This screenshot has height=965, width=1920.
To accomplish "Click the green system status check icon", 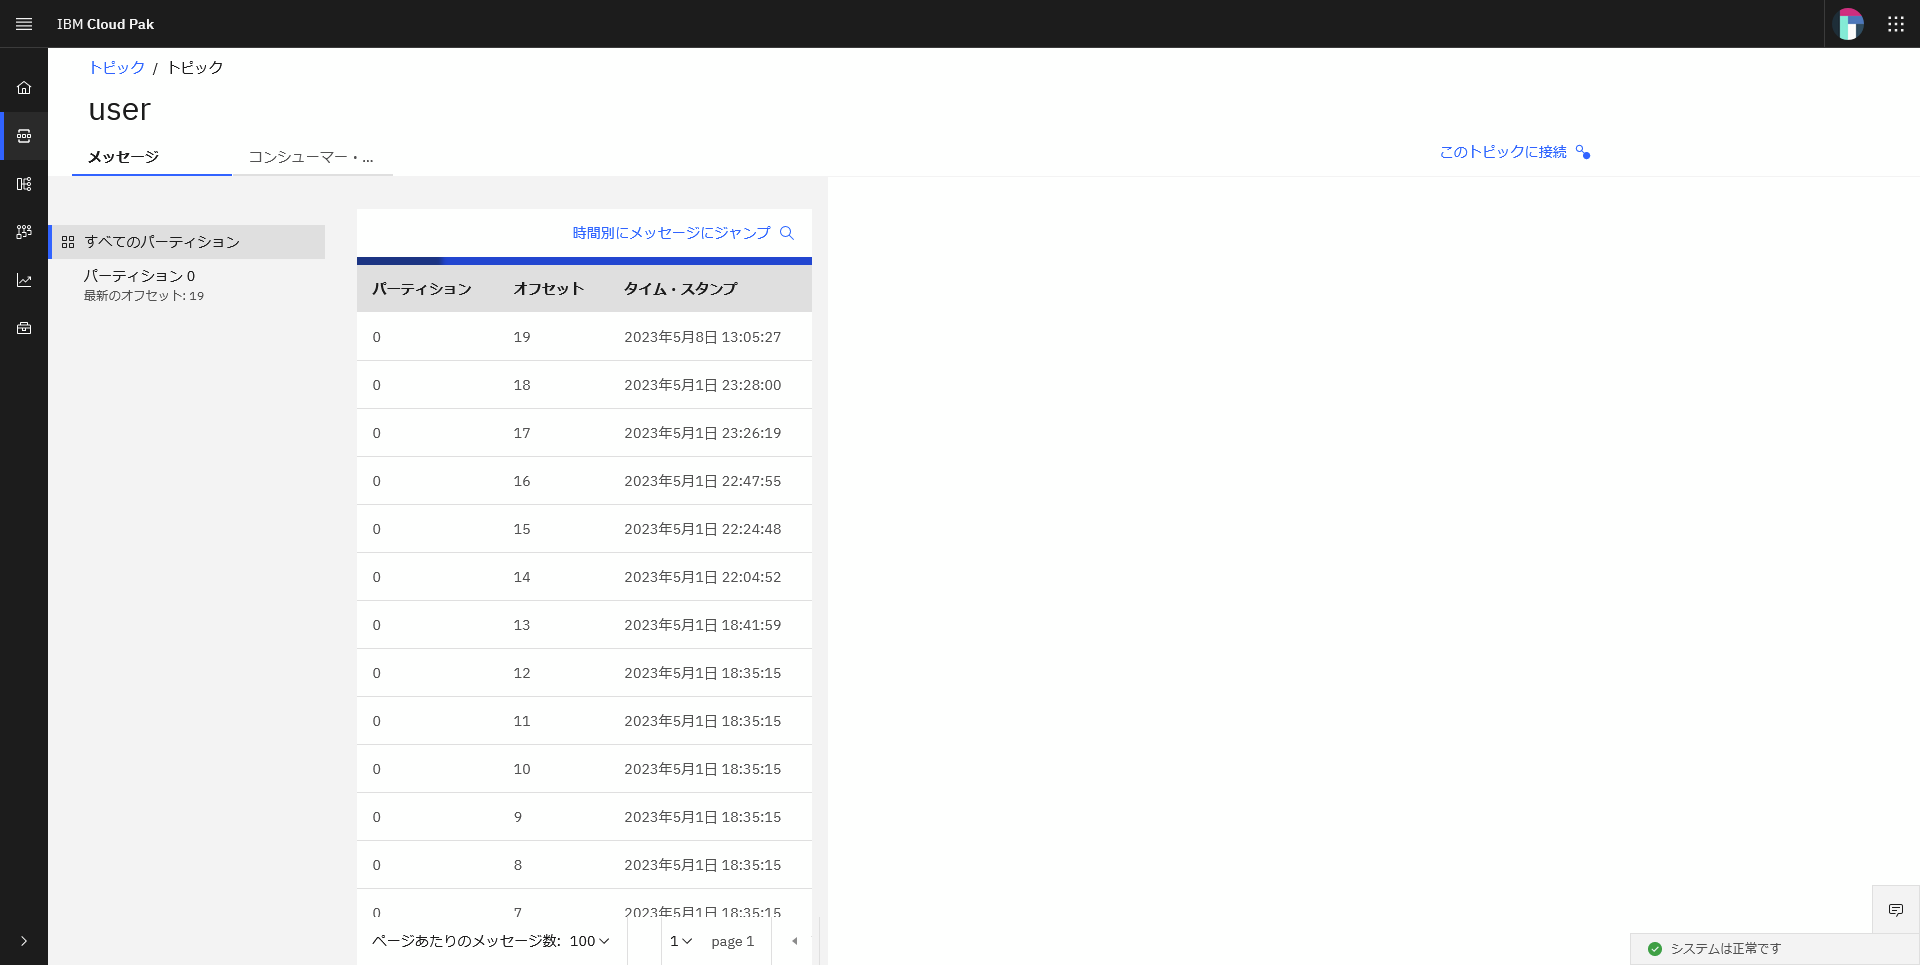I will [x=1655, y=949].
